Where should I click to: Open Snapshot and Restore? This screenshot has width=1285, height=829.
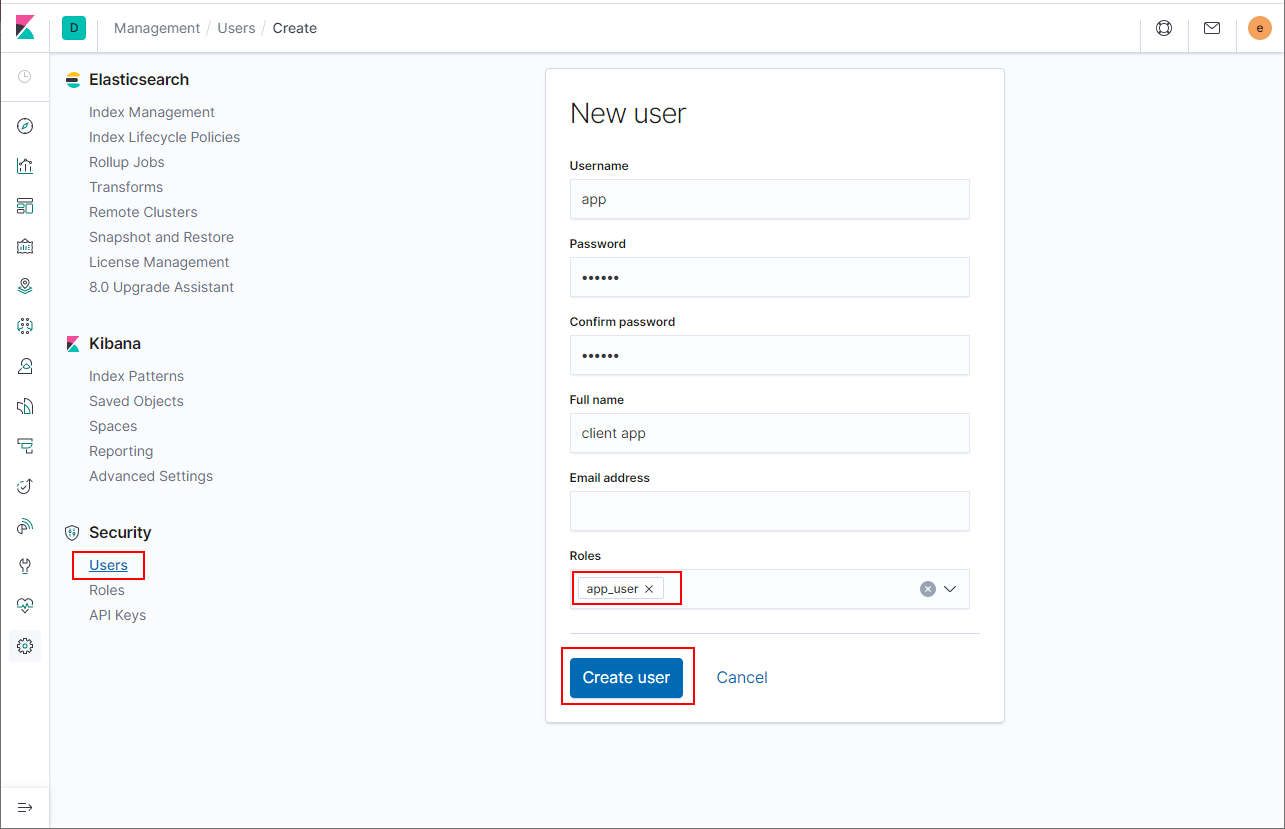[x=161, y=237]
